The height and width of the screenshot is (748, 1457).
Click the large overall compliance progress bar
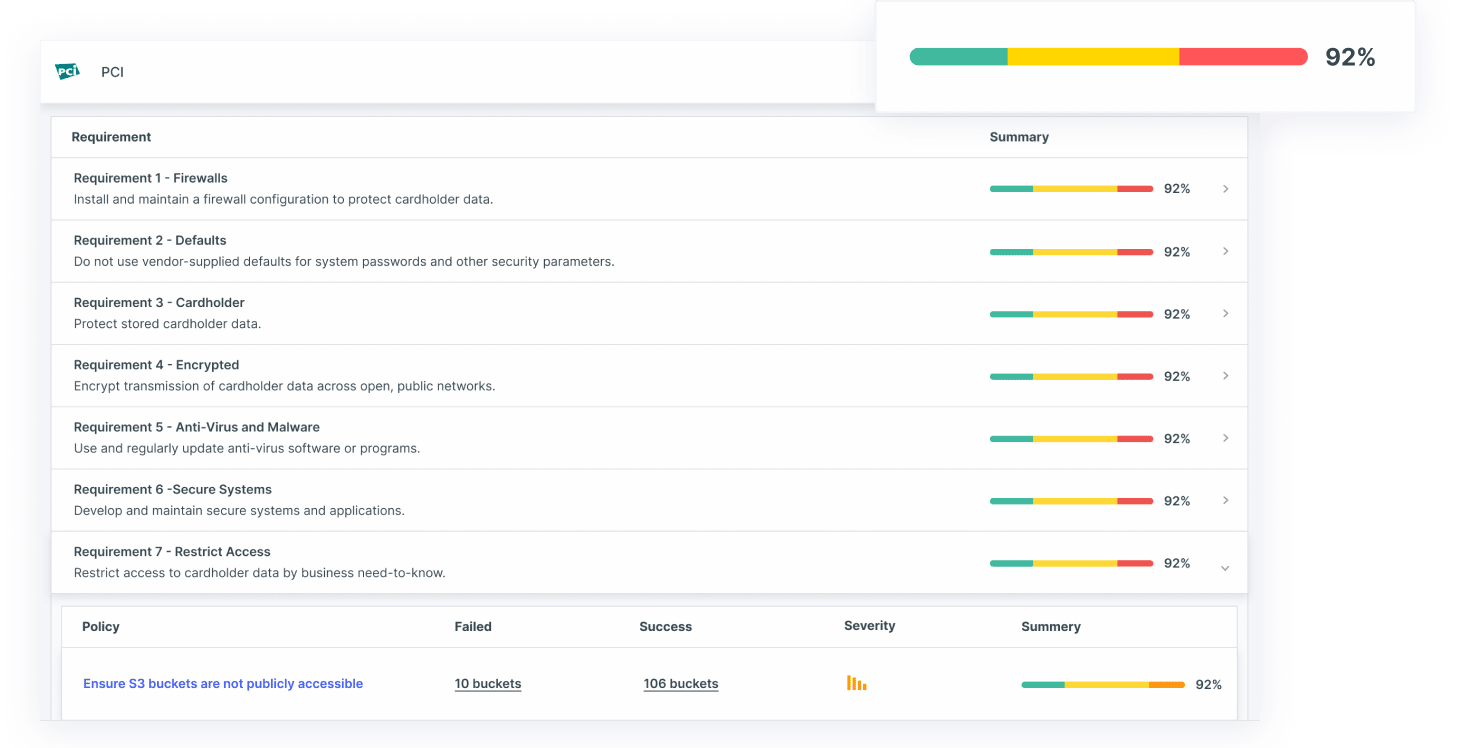[x=1108, y=57]
